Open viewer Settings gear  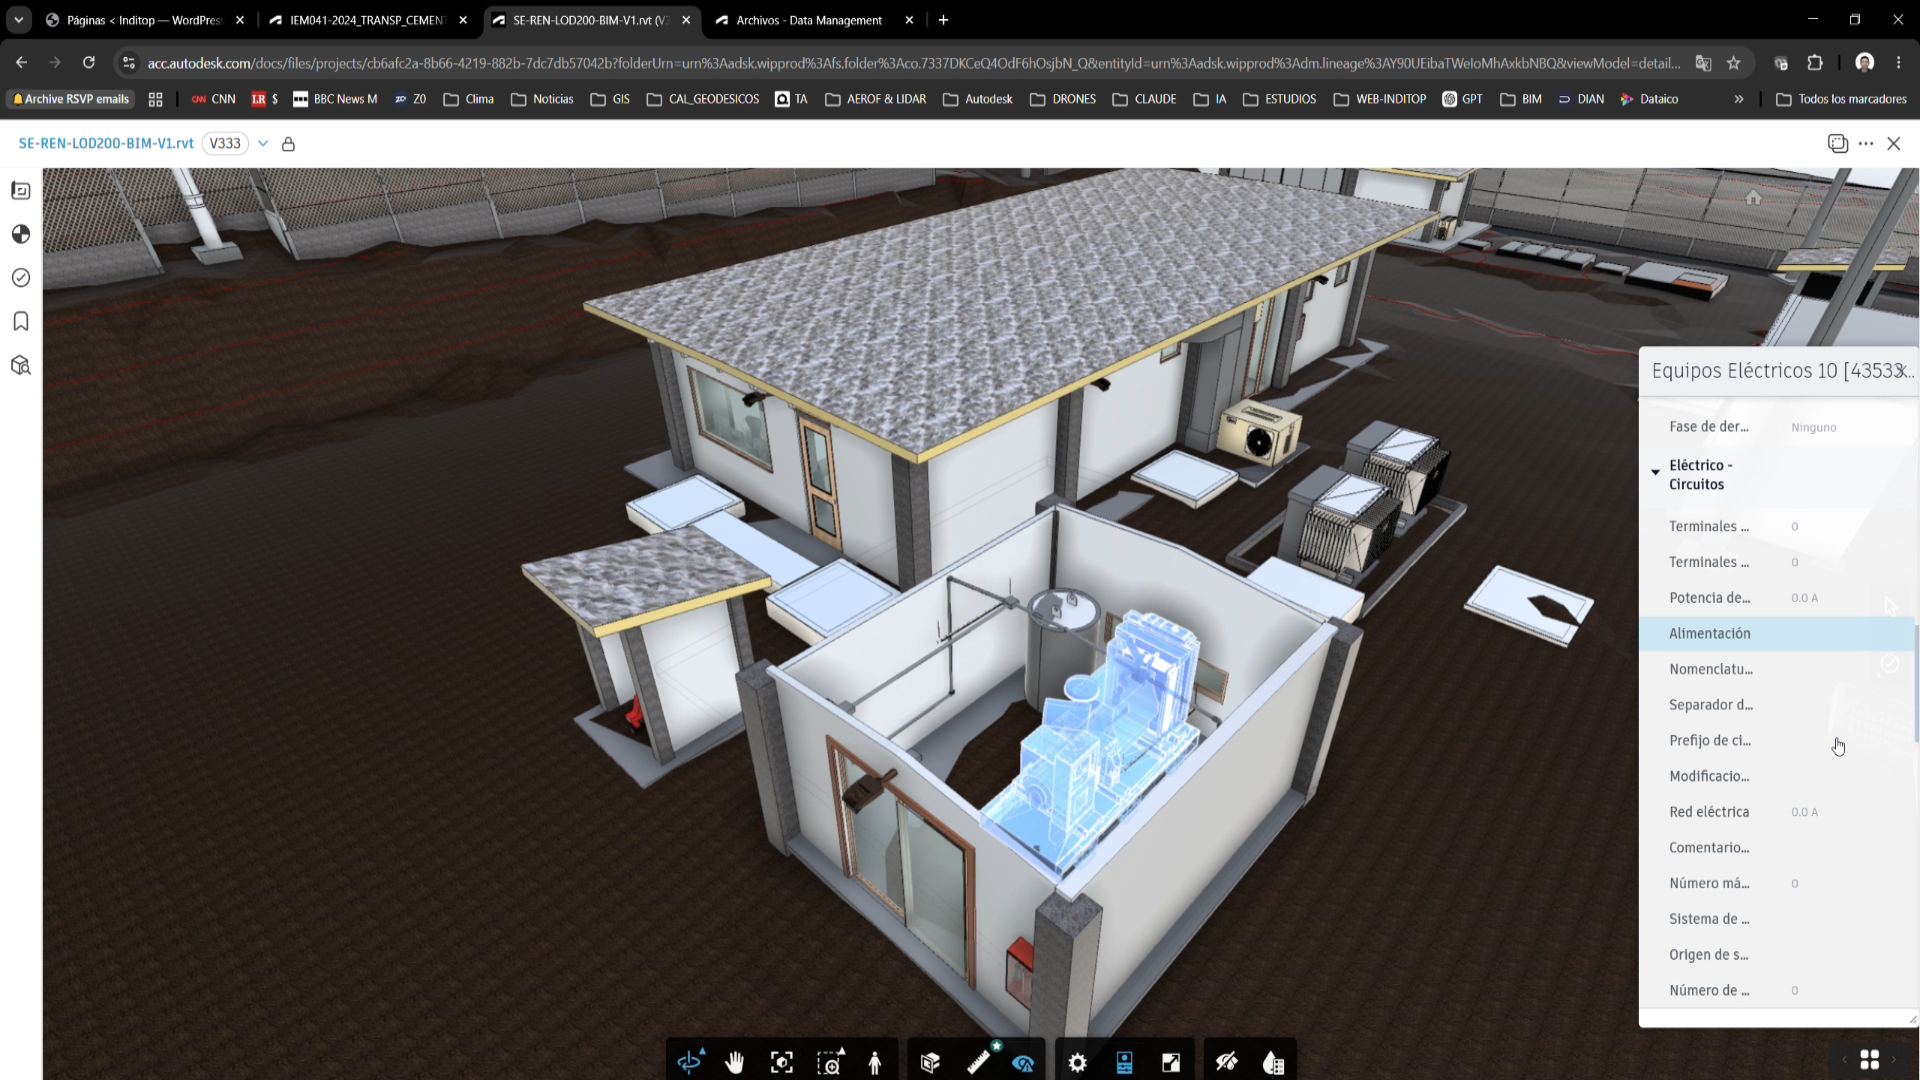click(1077, 1062)
